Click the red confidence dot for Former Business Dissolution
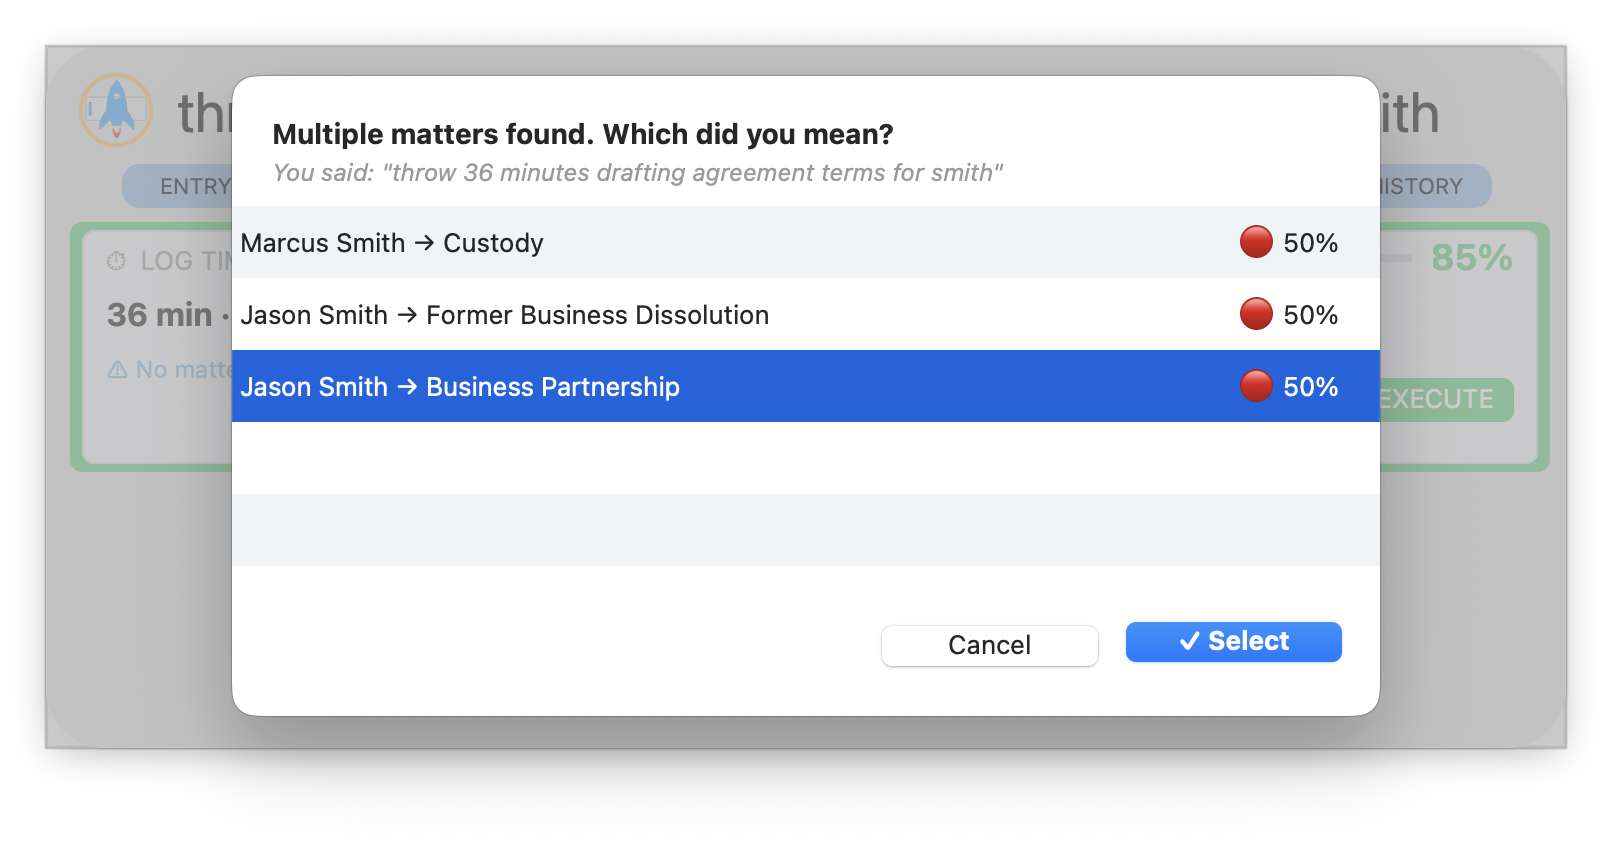Viewport: 1612px width, 864px height. (1255, 313)
